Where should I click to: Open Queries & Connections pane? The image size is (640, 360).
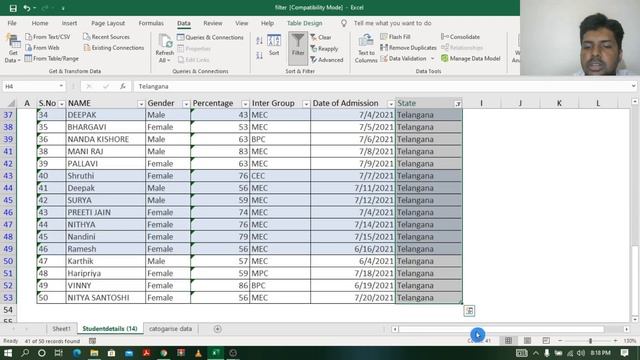tap(211, 37)
